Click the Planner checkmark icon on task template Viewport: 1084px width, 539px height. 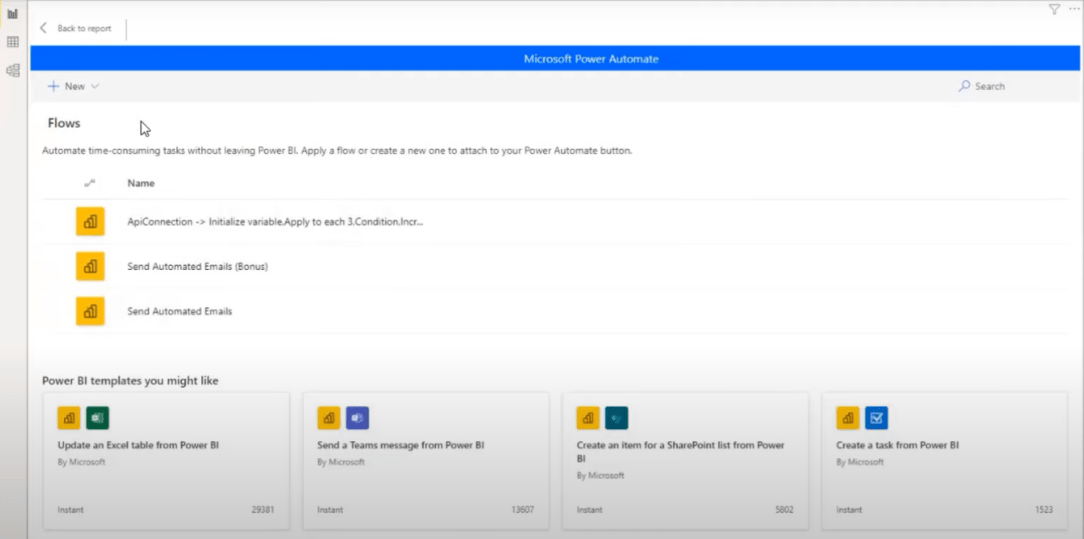pyautogui.click(x=877, y=418)
